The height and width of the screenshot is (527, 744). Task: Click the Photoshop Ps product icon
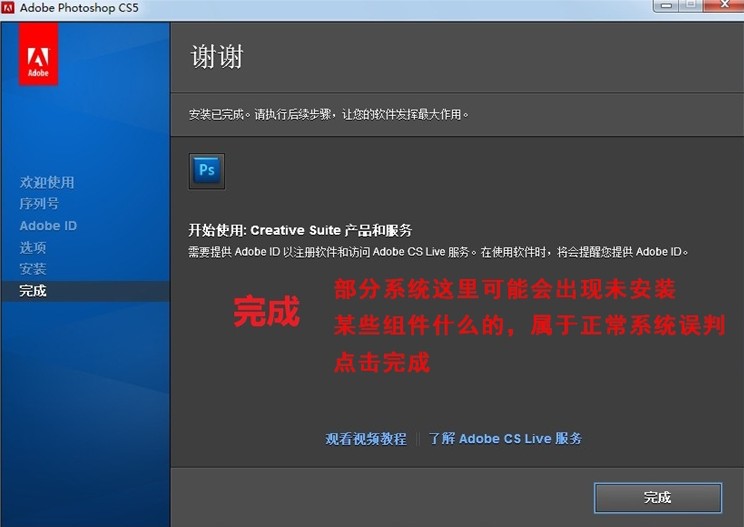(x=207, y=171)
